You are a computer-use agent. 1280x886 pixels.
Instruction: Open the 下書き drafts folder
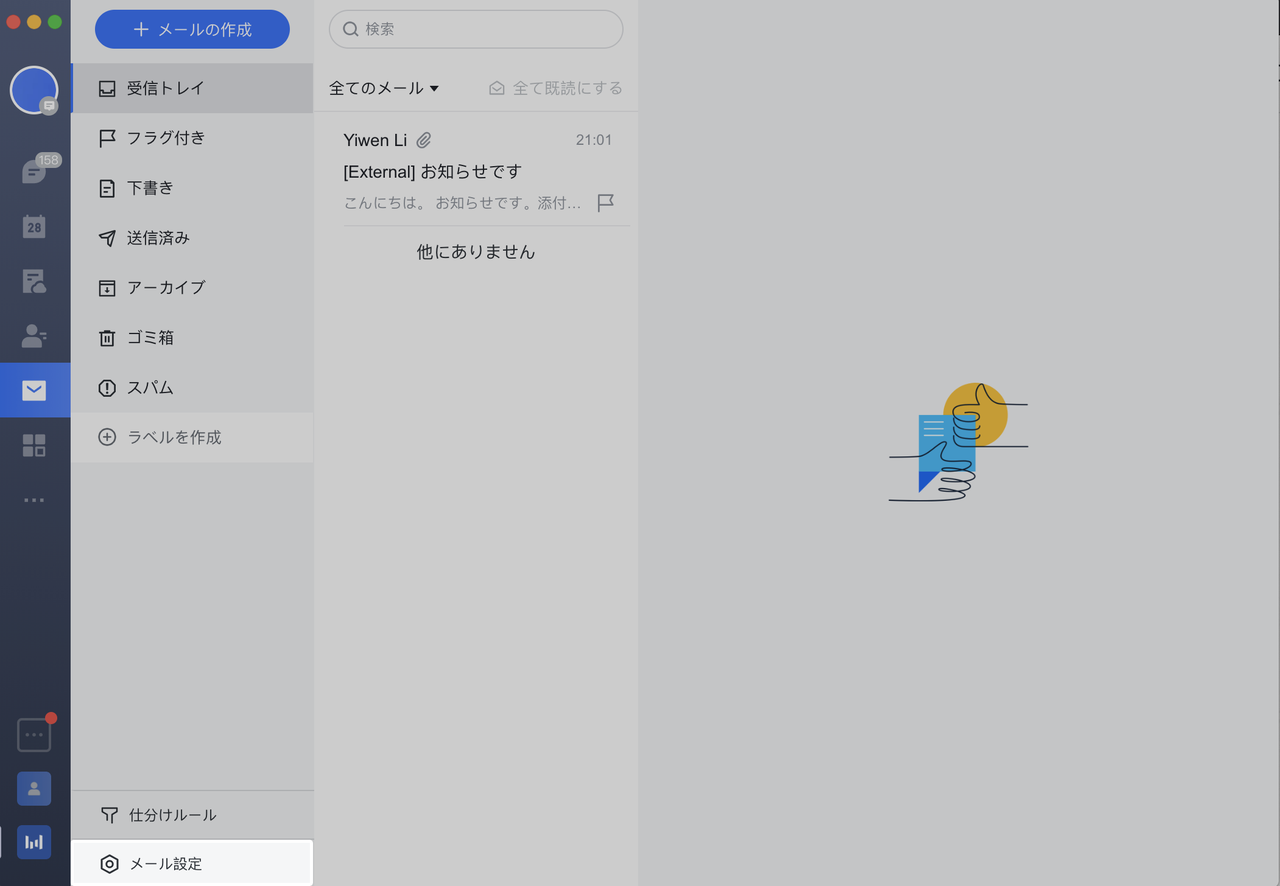tap(150, 188)
